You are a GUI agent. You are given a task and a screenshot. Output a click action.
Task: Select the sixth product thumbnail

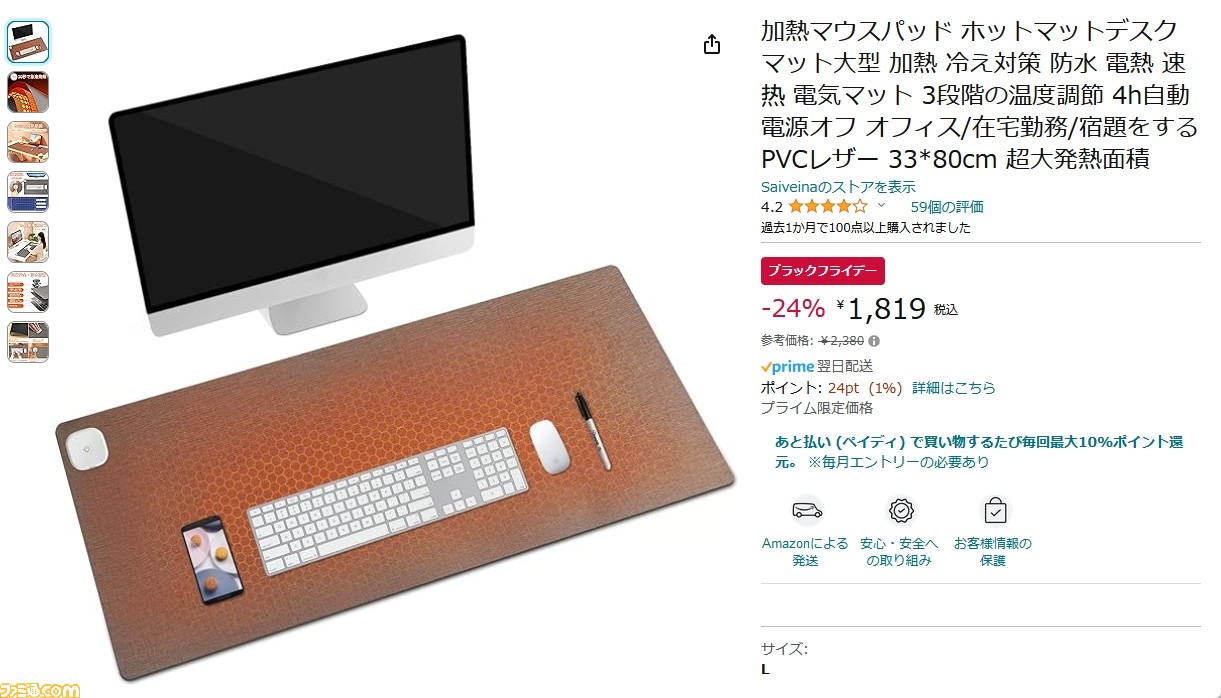pos(28,291)
